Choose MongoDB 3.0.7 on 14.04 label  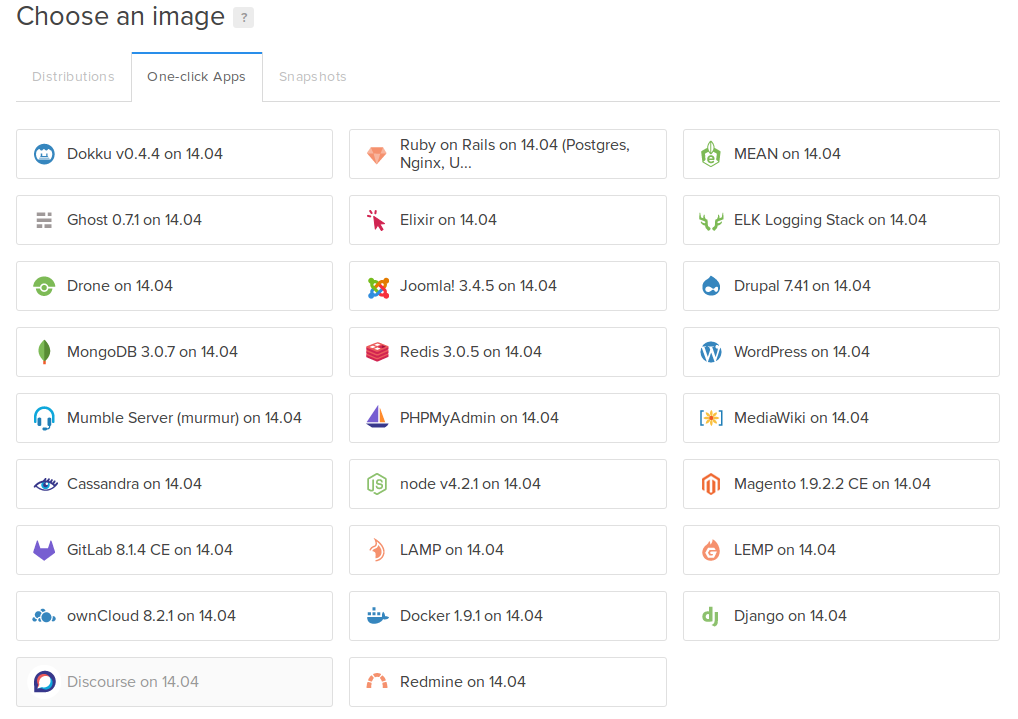pos(152,352)
